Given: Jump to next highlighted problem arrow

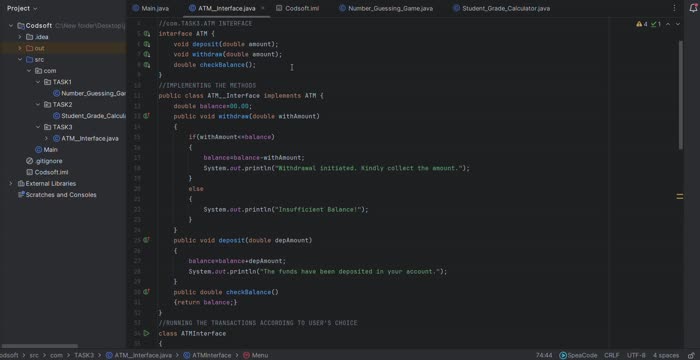Looking at the screenshot, I should [x=678, y=24].
